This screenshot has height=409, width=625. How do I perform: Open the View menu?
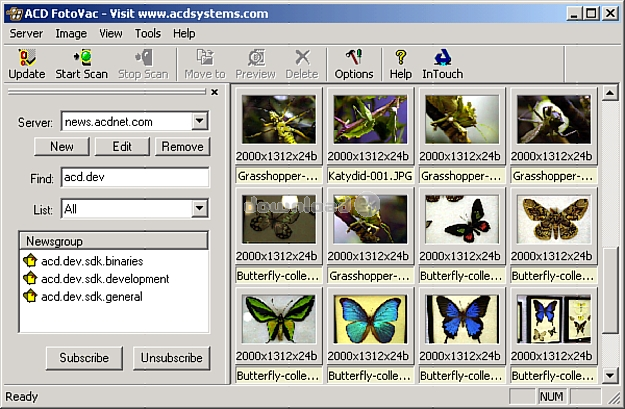click(x=111, y=33)
